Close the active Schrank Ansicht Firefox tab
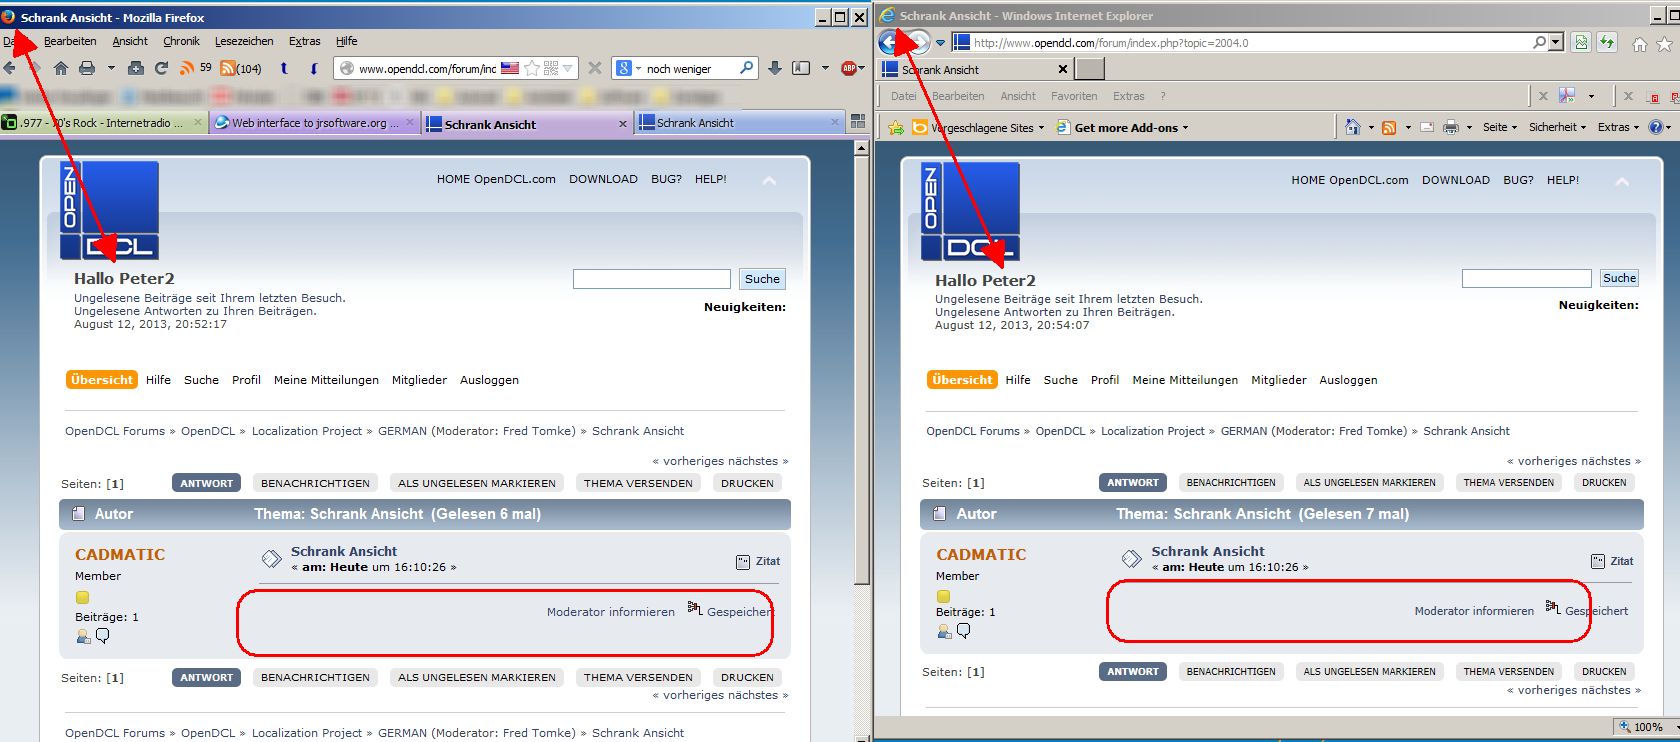 coord(623,124)
